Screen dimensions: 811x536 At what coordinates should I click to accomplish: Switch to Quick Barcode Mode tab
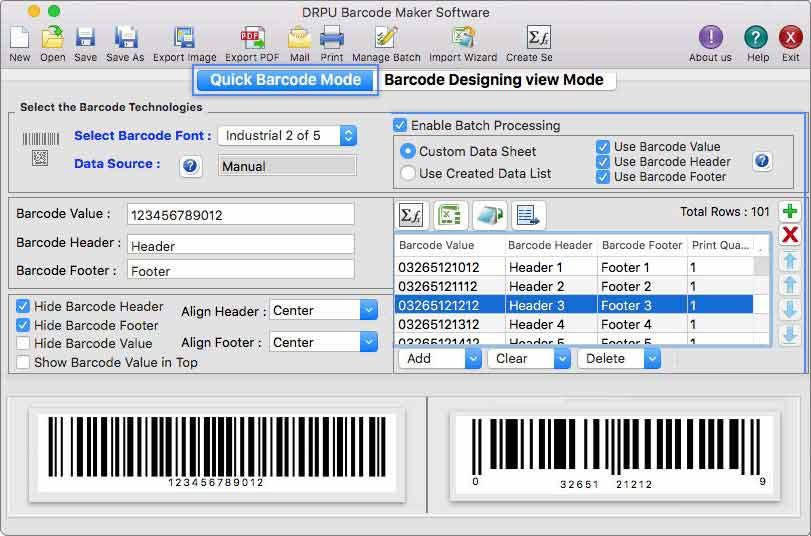tap(286, 80)
